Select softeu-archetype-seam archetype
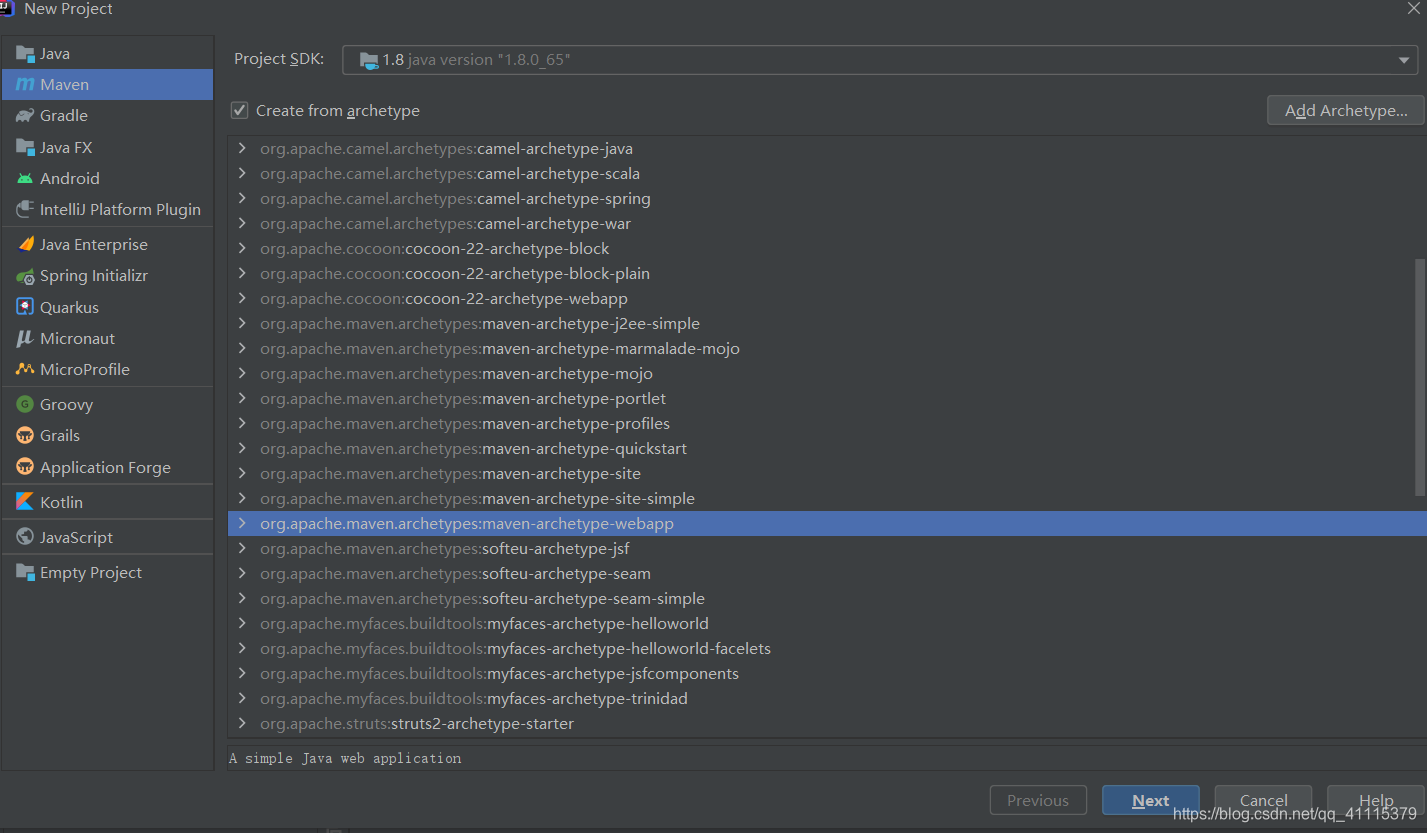Screen dimensions: 1427x833 point(827,573)
